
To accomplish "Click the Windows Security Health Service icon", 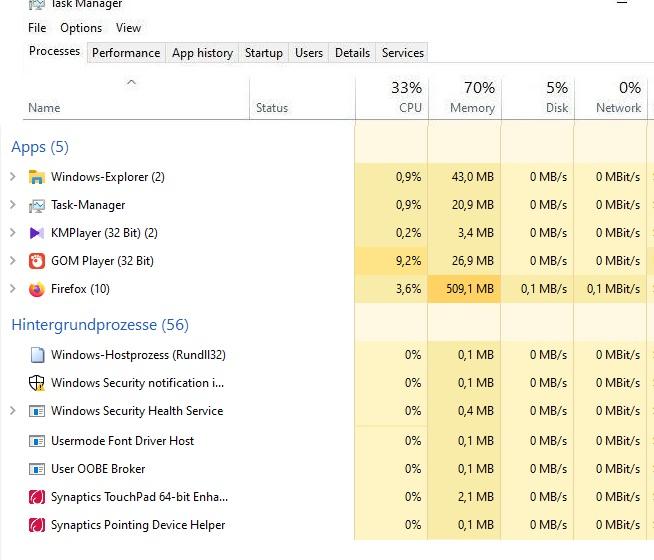I will pos(37,411).
